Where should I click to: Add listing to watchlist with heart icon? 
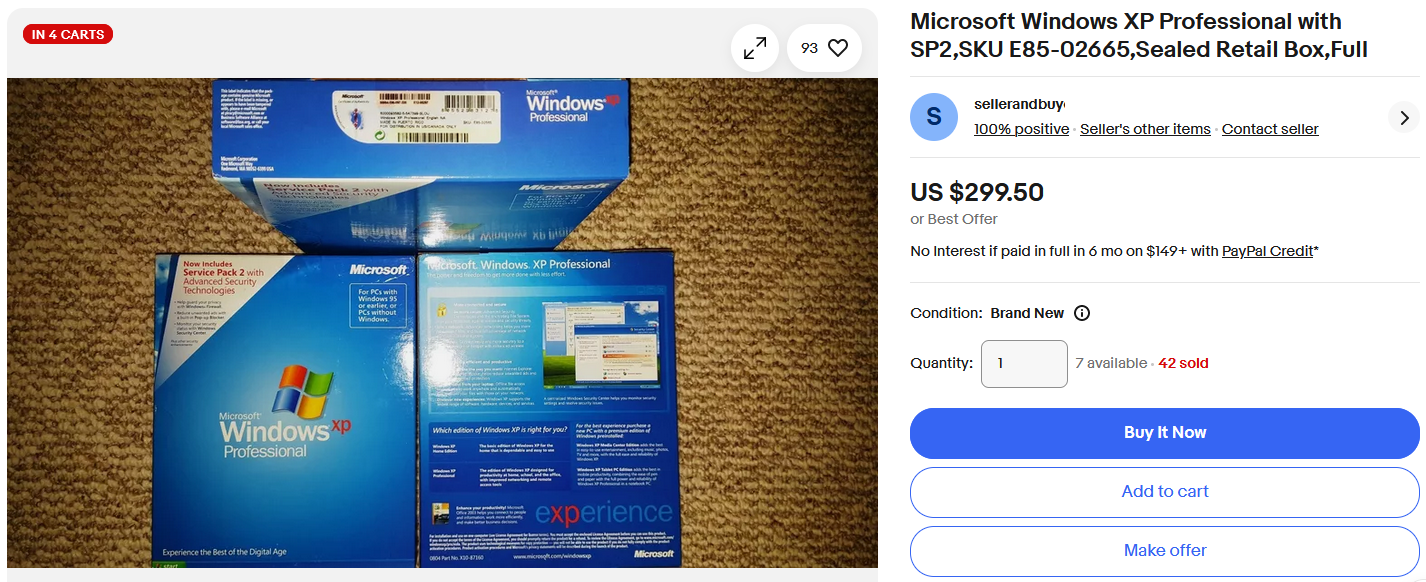click(838, 48)
